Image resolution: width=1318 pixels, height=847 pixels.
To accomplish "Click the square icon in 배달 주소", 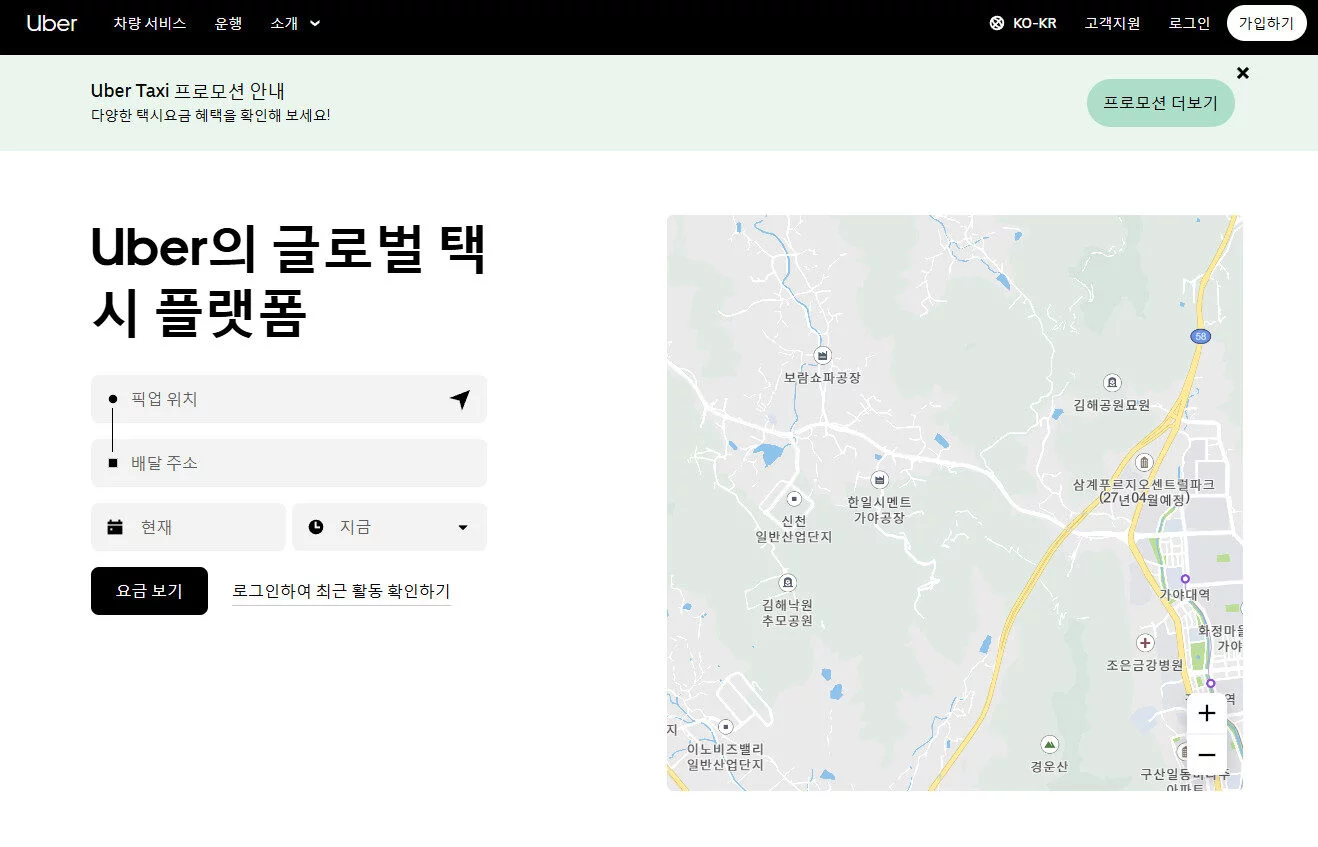I will coord(113,463).
